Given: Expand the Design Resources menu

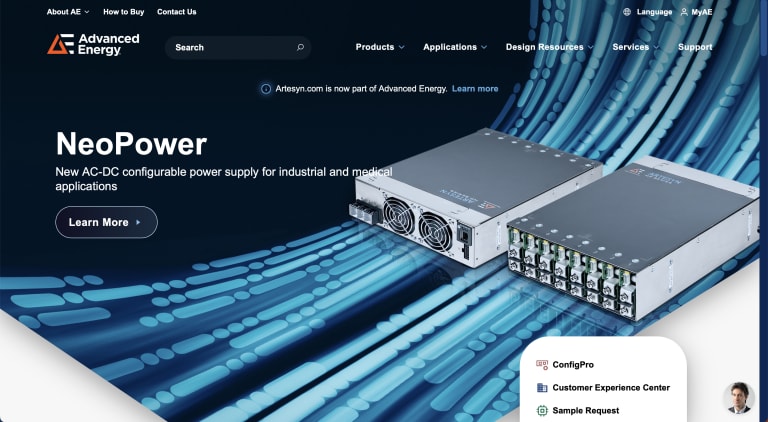Looking at the screenshot, I should pyautogui.click(x=550, y=47).
